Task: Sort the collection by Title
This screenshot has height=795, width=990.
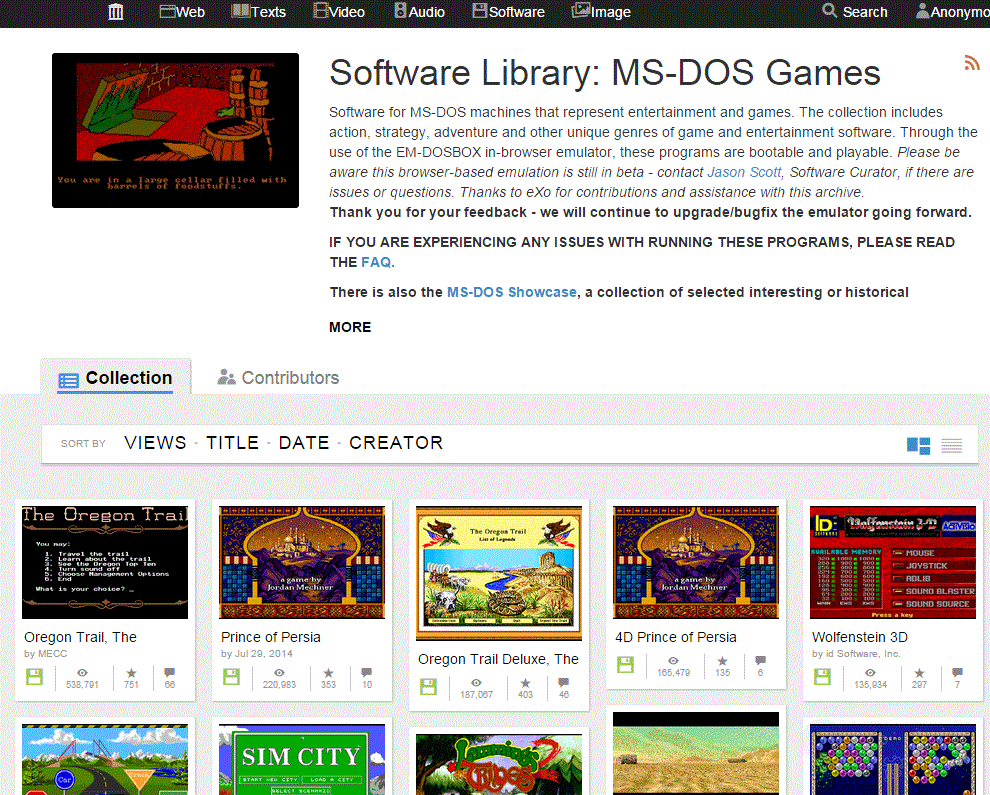Action: 232,443
